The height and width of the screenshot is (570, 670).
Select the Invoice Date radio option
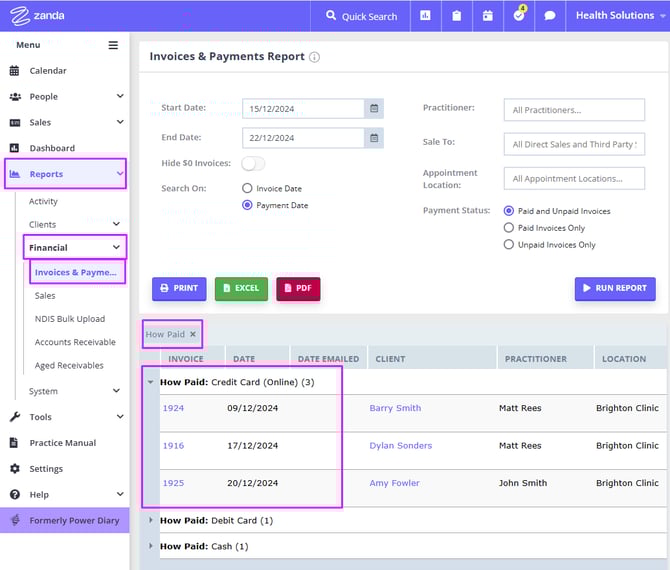click(248, 188)
